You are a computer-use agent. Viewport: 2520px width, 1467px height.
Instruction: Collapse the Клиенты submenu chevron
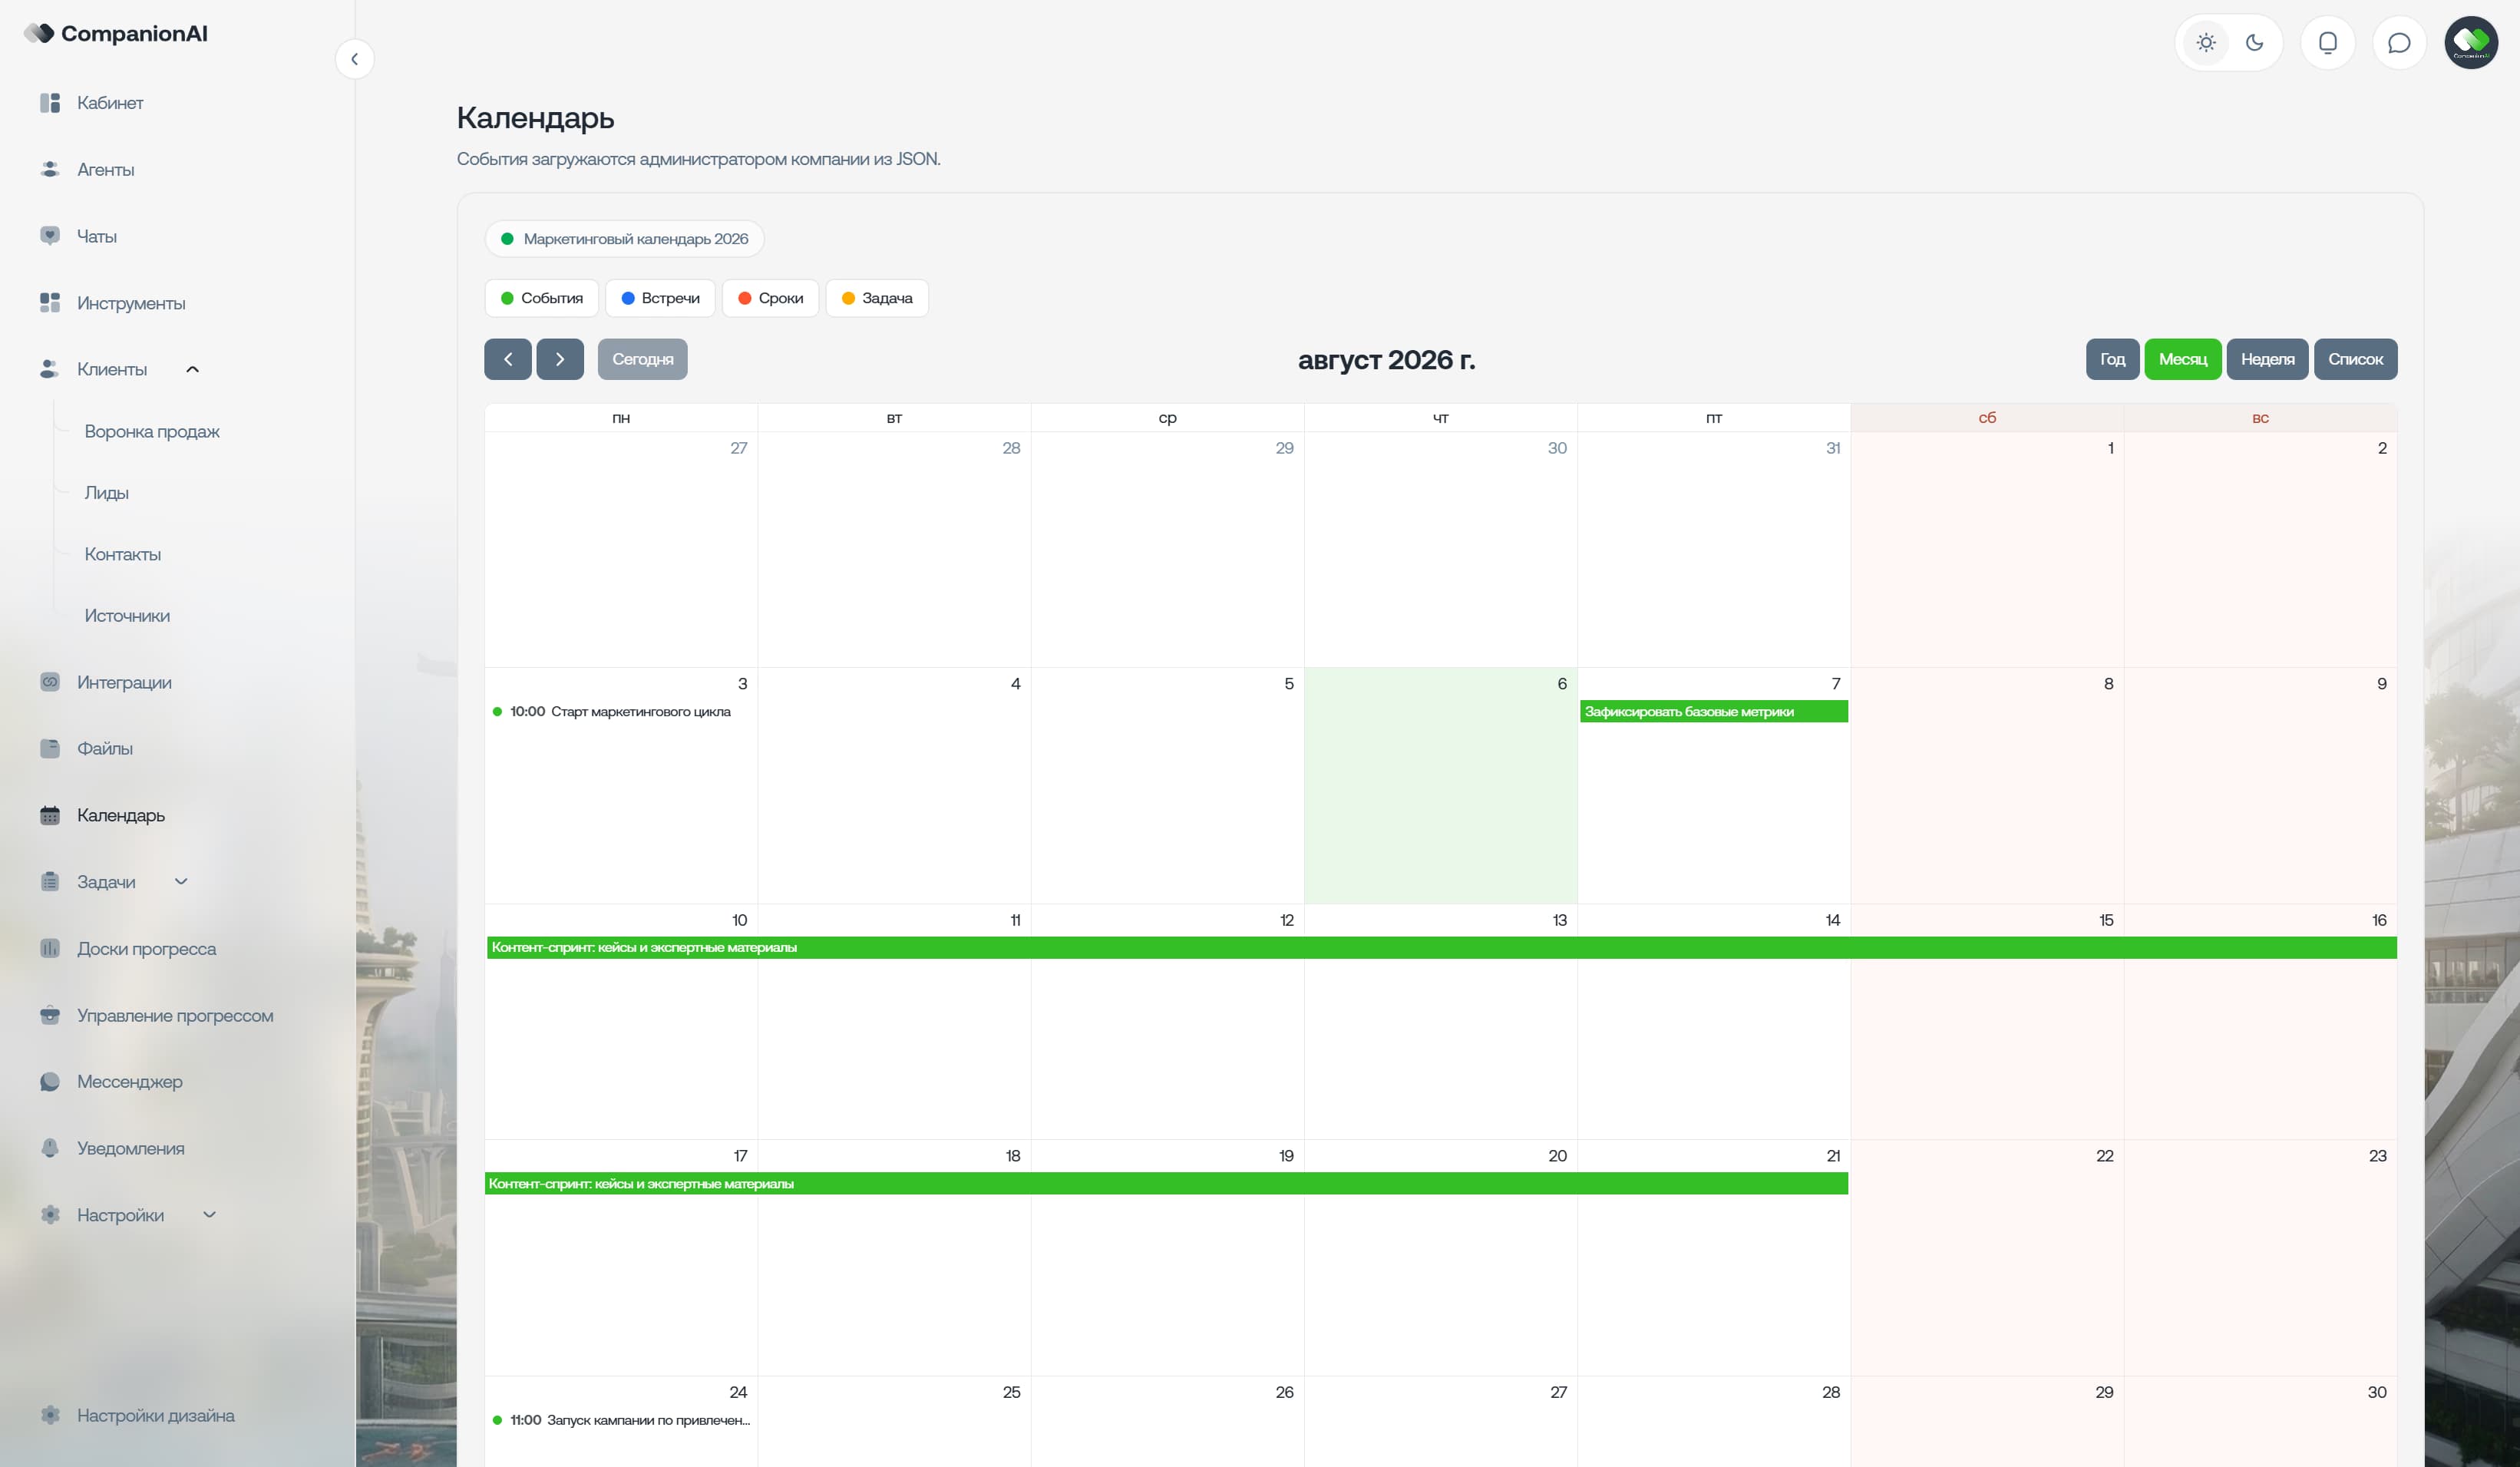pyautogui.click(x=193, y=369)
